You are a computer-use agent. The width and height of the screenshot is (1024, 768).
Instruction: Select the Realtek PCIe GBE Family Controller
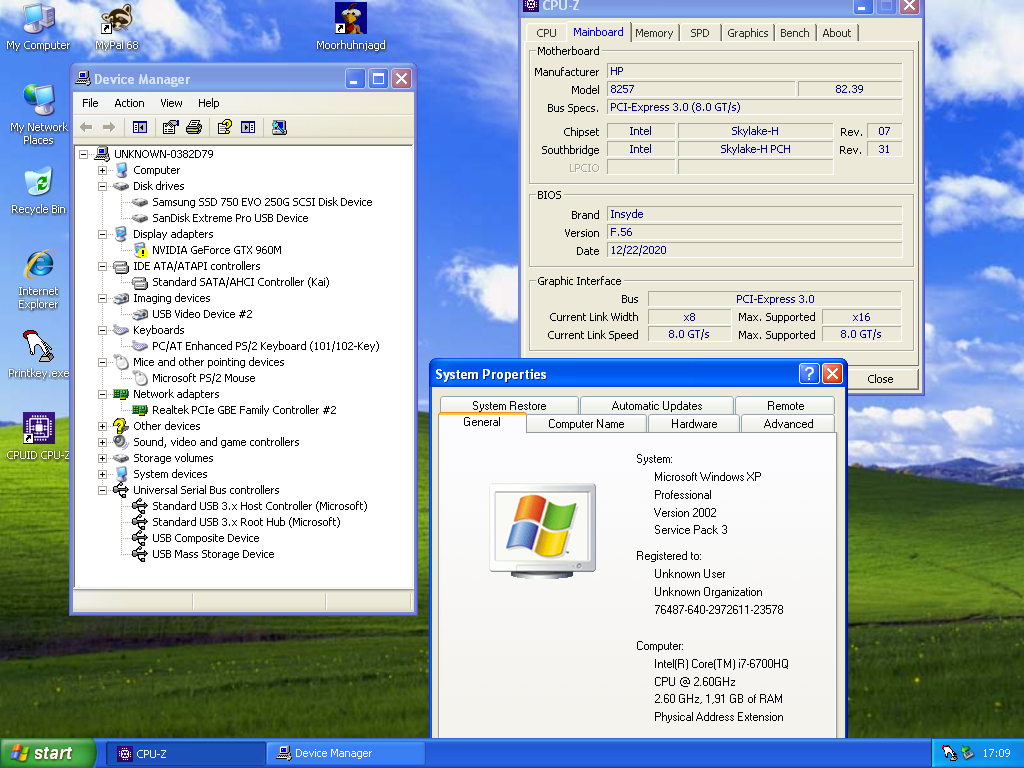[x=244, y=410]
